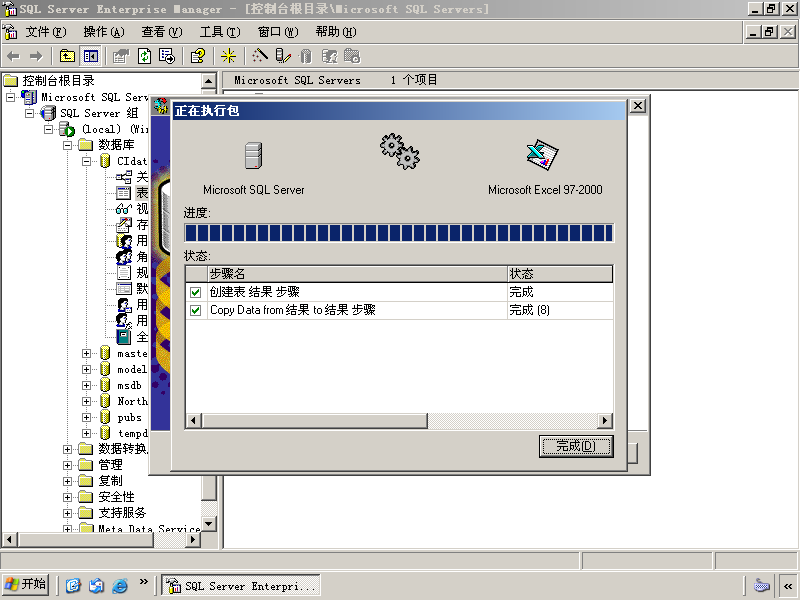Click the Views glasses icon under CIdat
Screen dimensions: 800x600
[x=124, y=209]
